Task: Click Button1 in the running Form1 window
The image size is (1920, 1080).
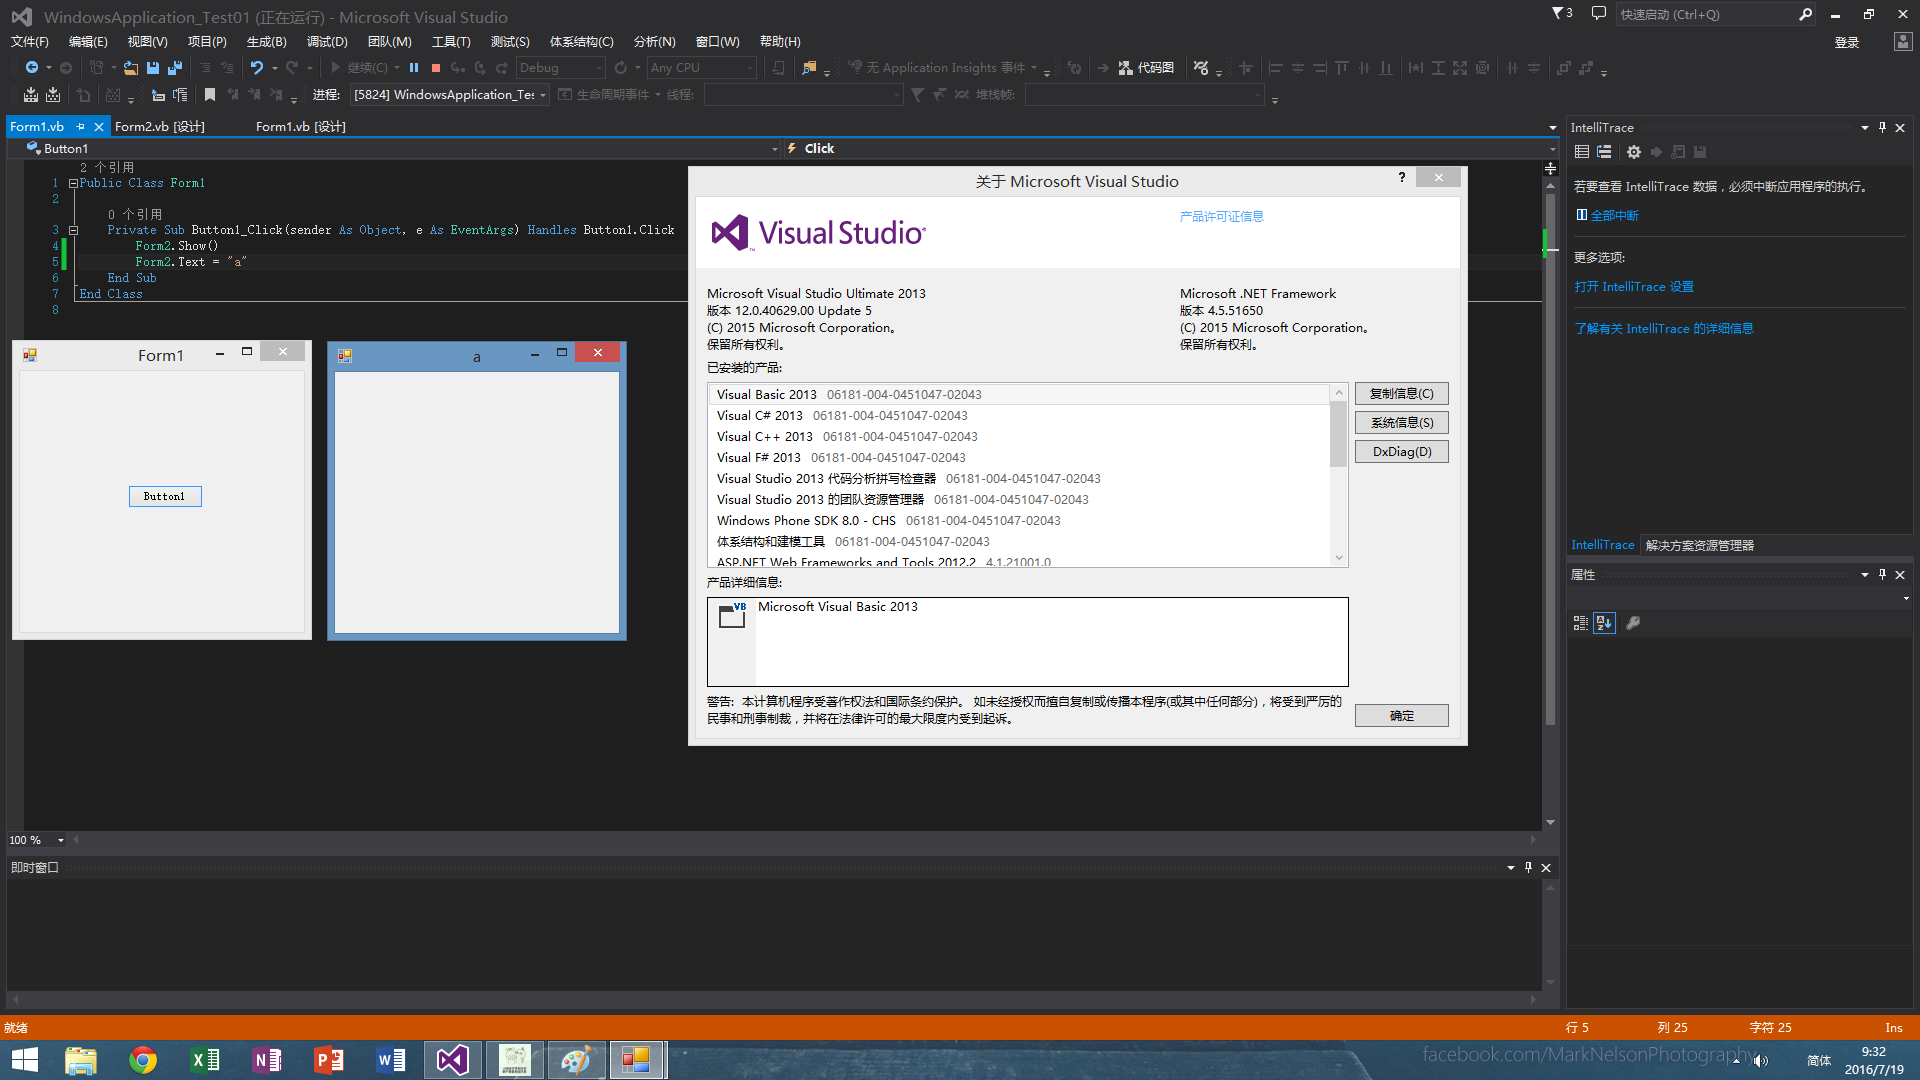Action: click(x=165, y=497)
